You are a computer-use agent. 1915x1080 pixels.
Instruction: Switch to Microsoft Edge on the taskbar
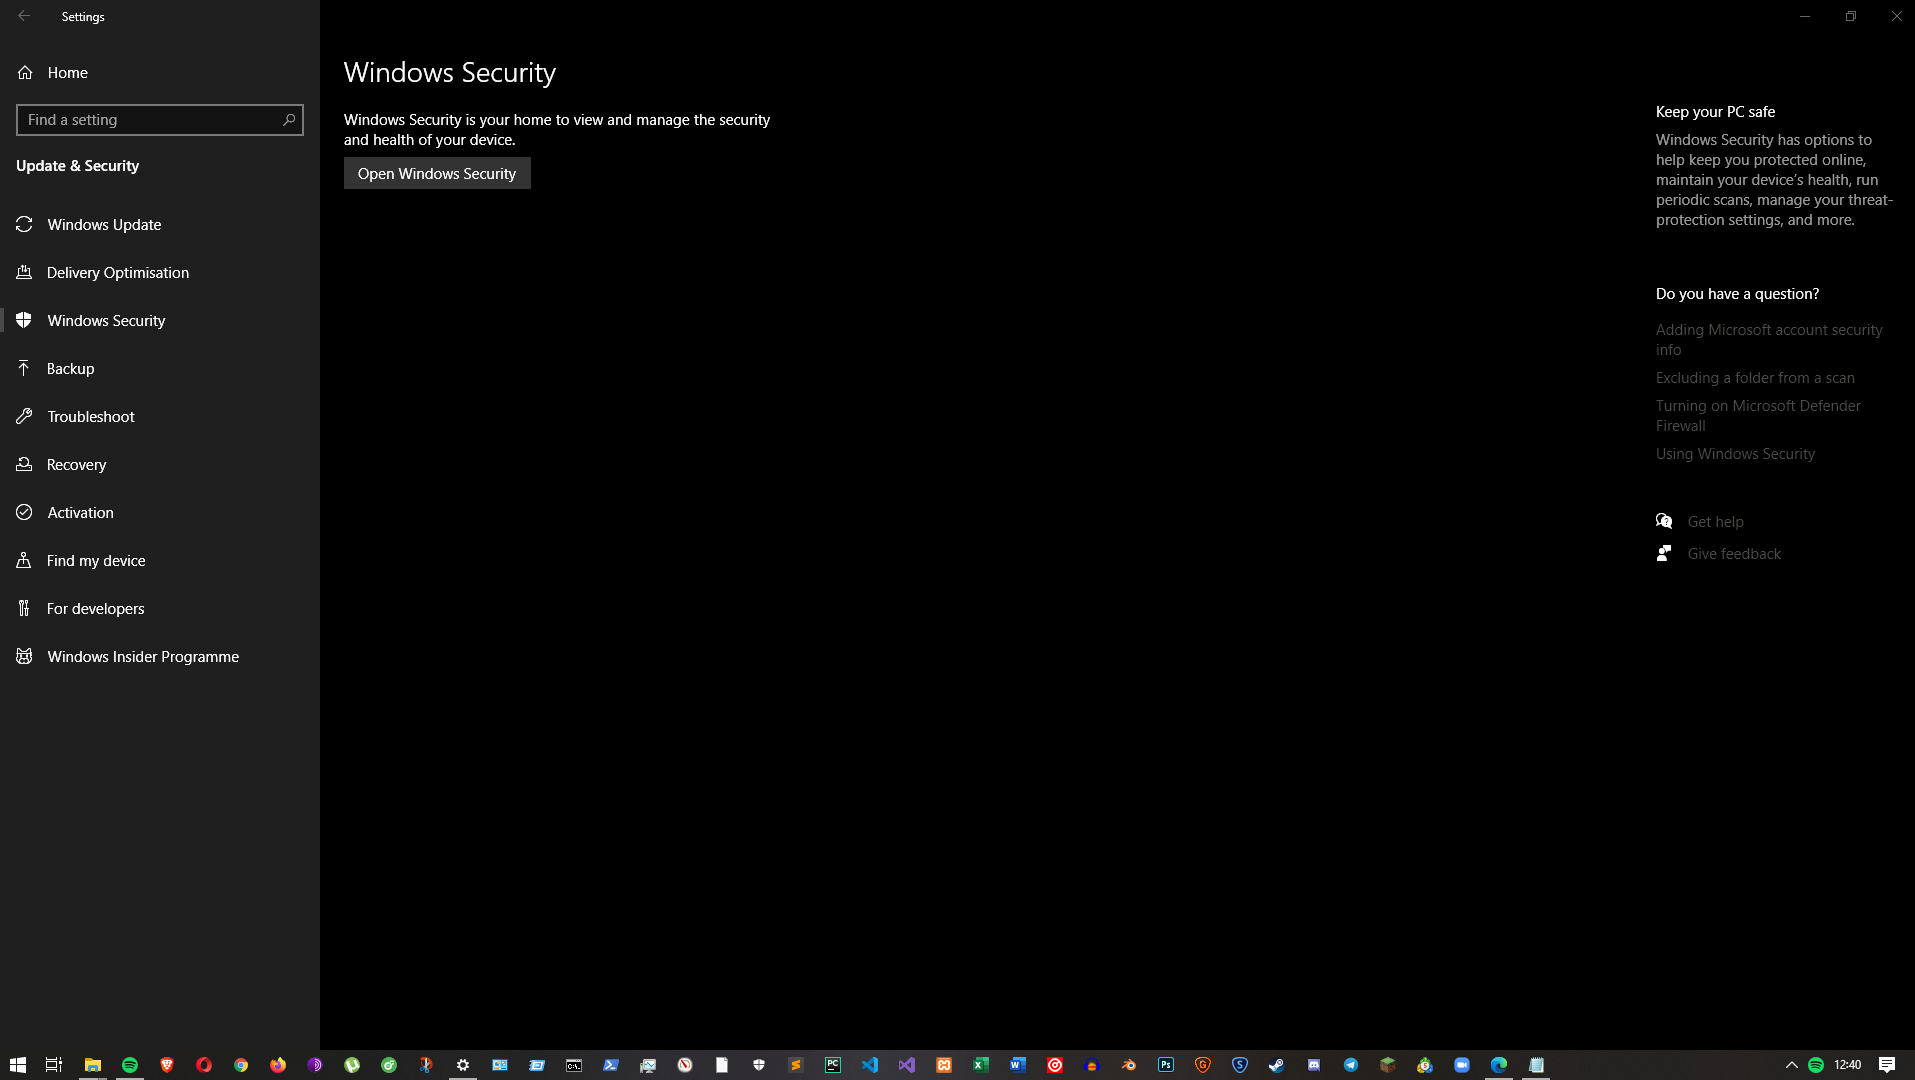point(1498,1065)
